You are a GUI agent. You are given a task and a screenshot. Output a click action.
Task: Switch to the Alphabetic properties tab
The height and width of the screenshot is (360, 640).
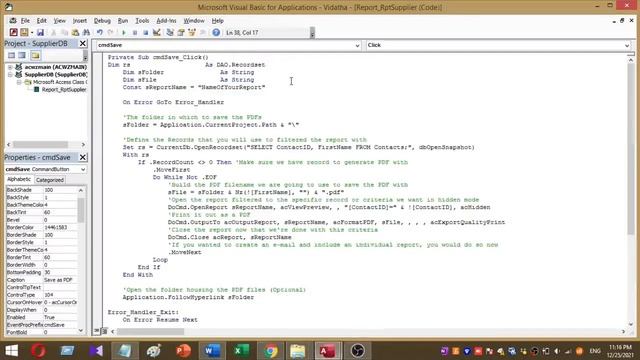tap(19, 180)
